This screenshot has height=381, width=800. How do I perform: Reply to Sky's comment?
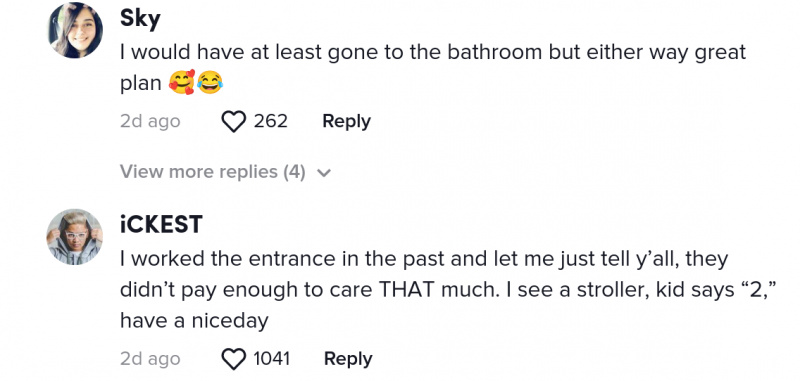346,121
